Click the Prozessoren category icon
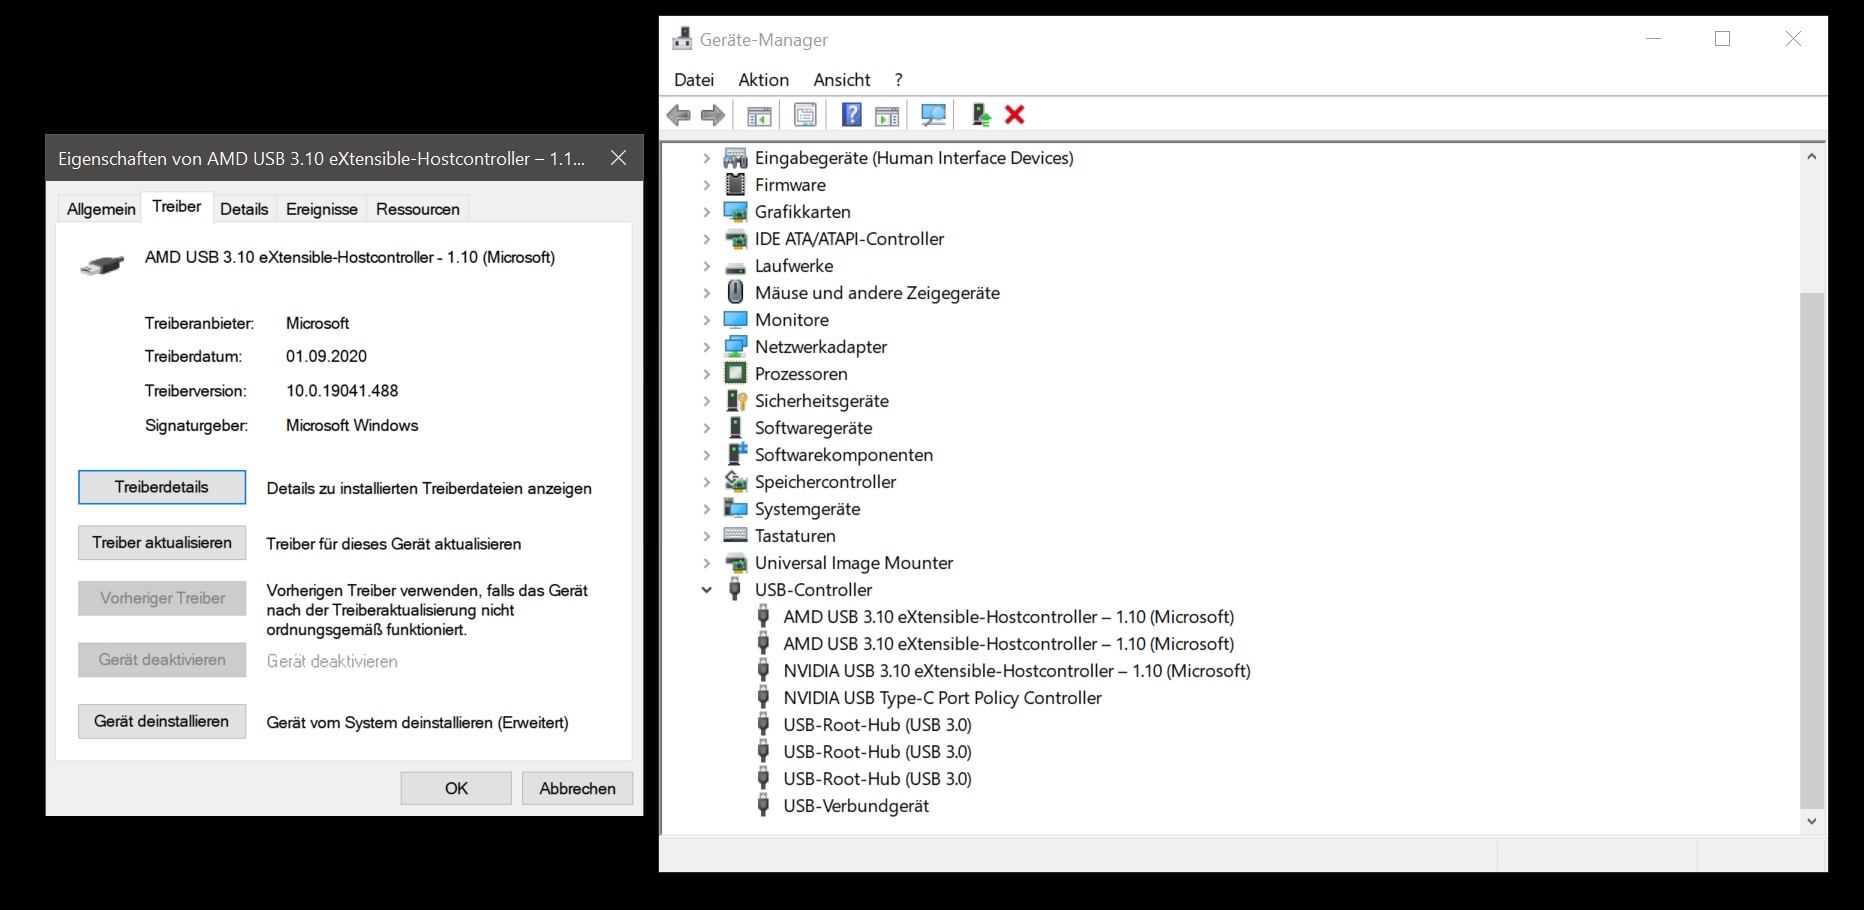 (x=735, y=374)
